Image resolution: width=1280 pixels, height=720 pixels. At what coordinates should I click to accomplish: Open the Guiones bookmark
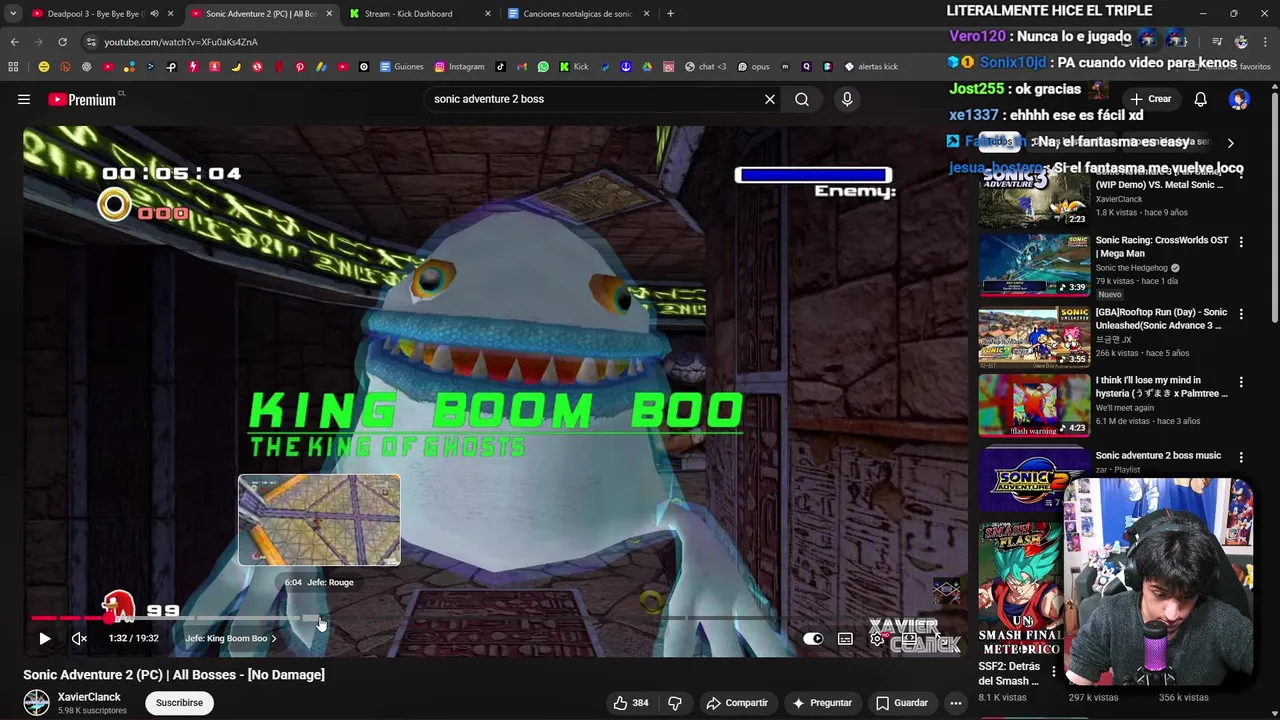(x=402, y=67)
